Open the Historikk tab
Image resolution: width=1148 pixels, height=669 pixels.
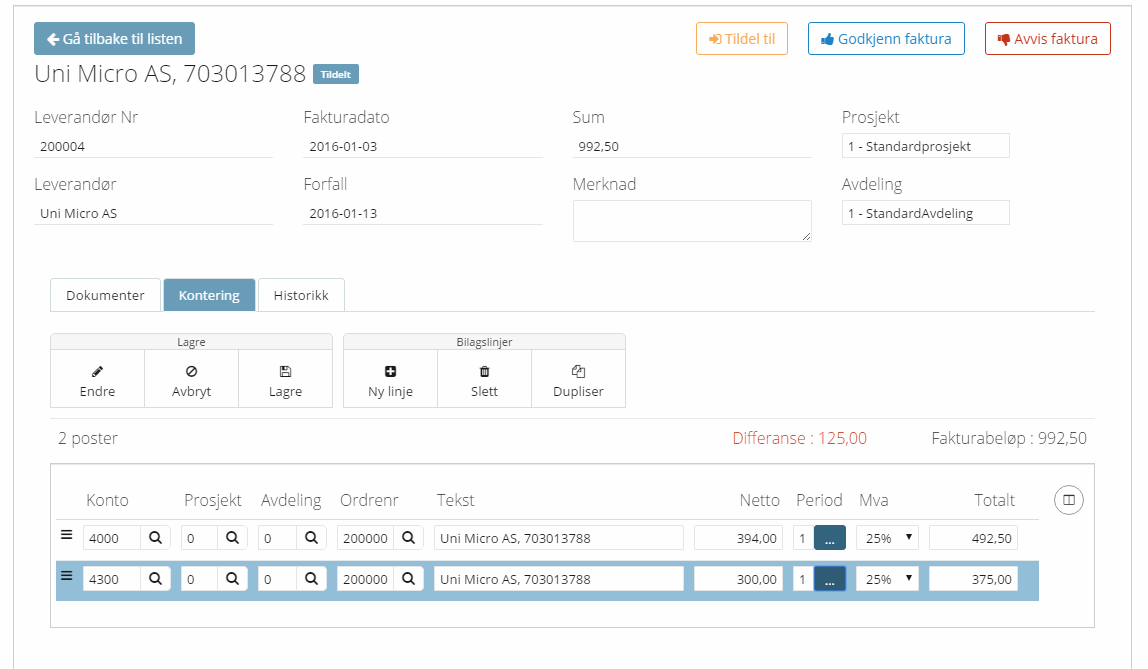point(301,295)
